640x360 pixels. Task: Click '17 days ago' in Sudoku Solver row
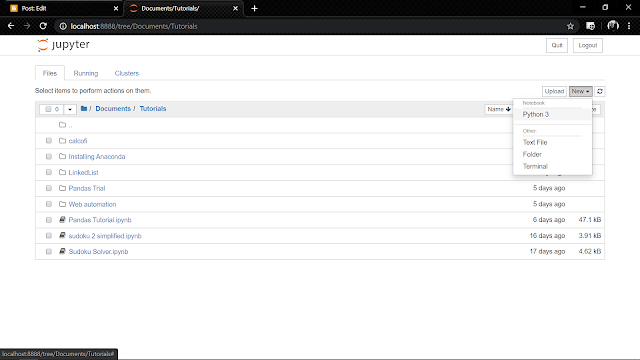[547, 251]
